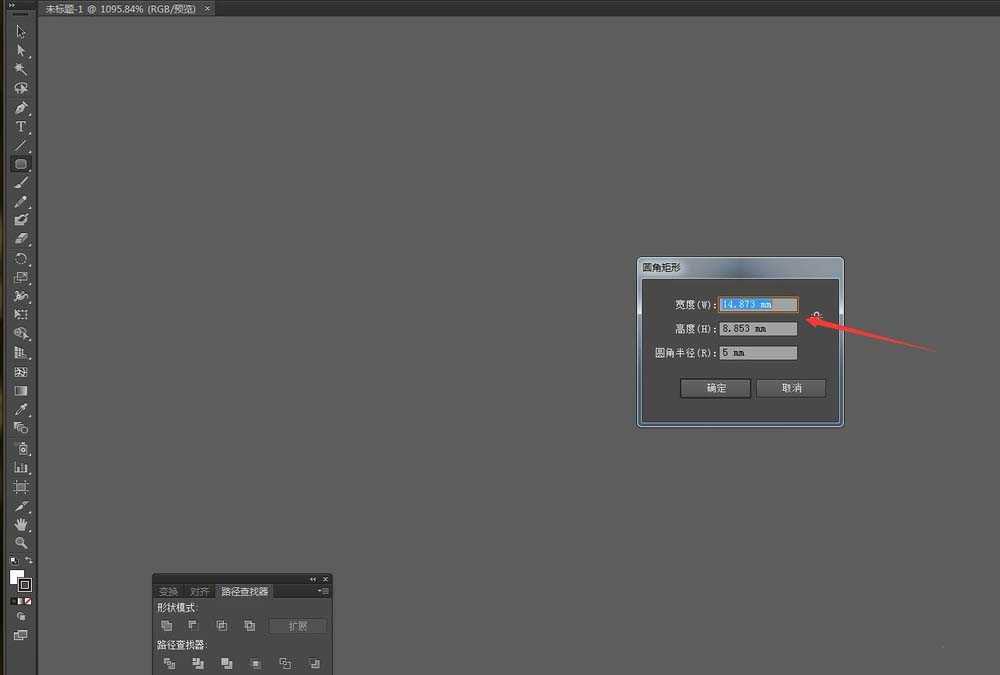This screenshot has height=675, width=1000.
Task: Collapse the Pathfinder panel group
Action: (312, 579)
